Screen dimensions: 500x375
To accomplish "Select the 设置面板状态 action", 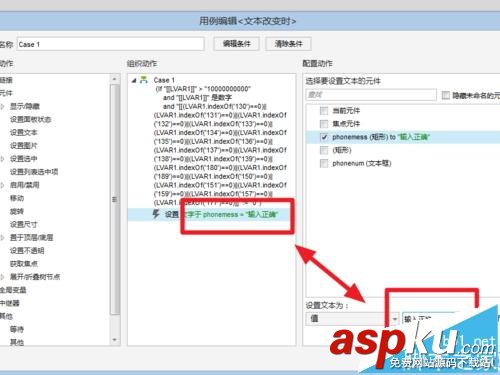I will pos(30,119).
